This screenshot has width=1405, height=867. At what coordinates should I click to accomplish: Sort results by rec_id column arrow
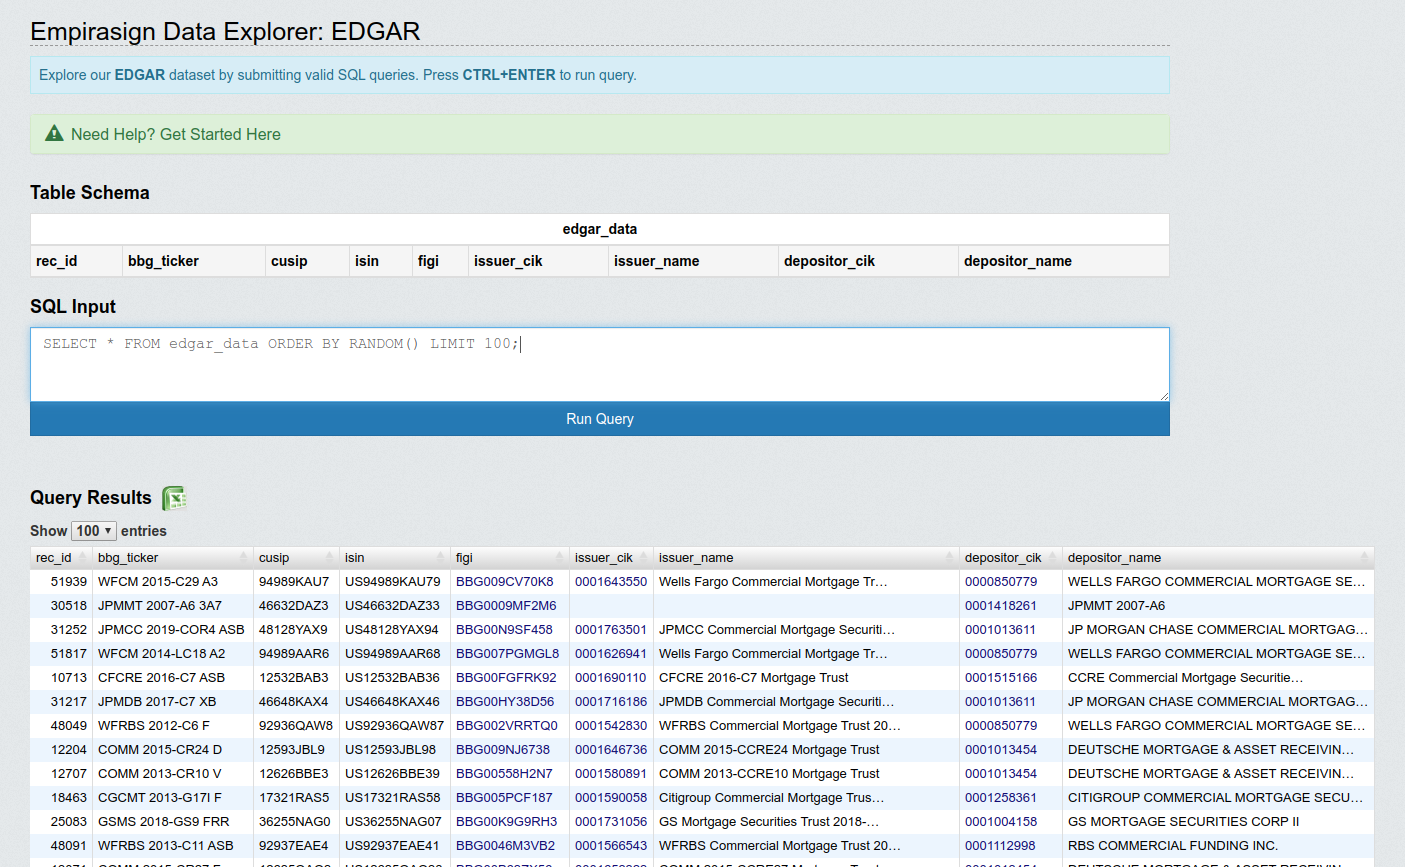coord(83,558)
